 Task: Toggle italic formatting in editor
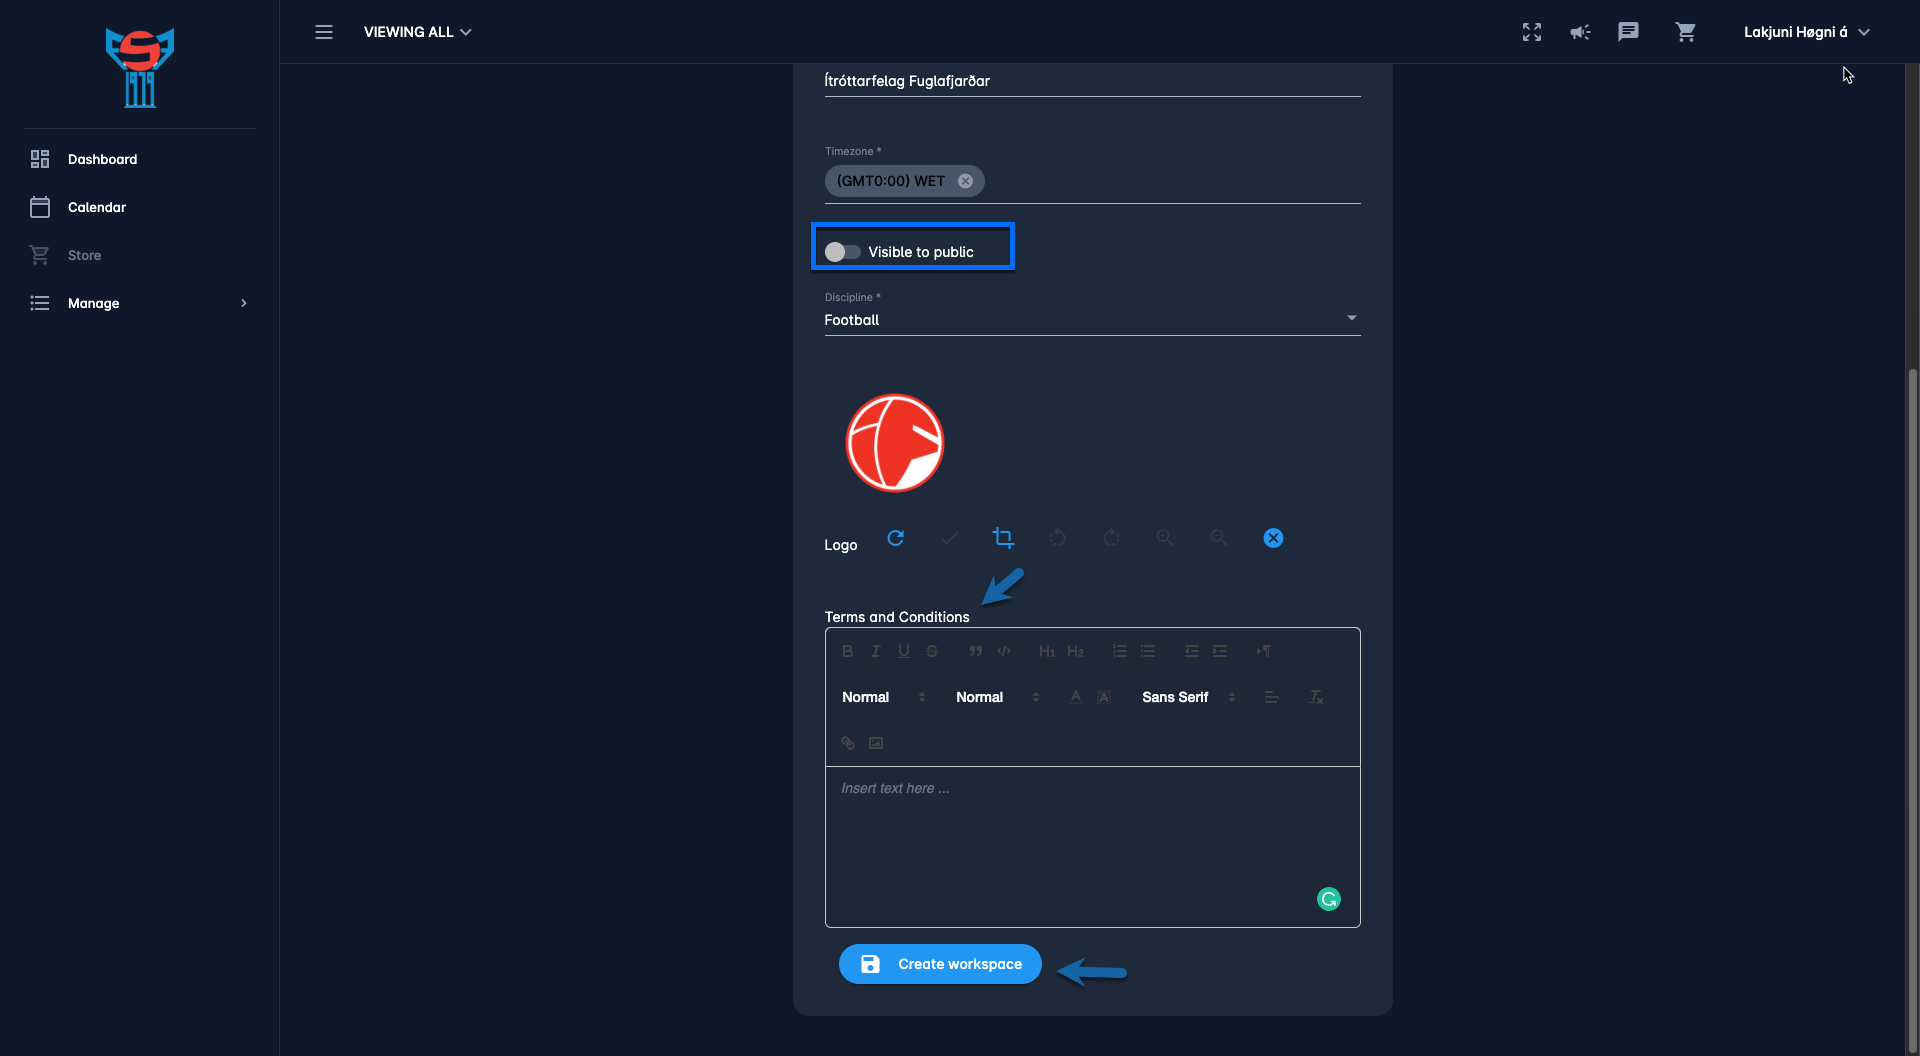tap(876, 651)
